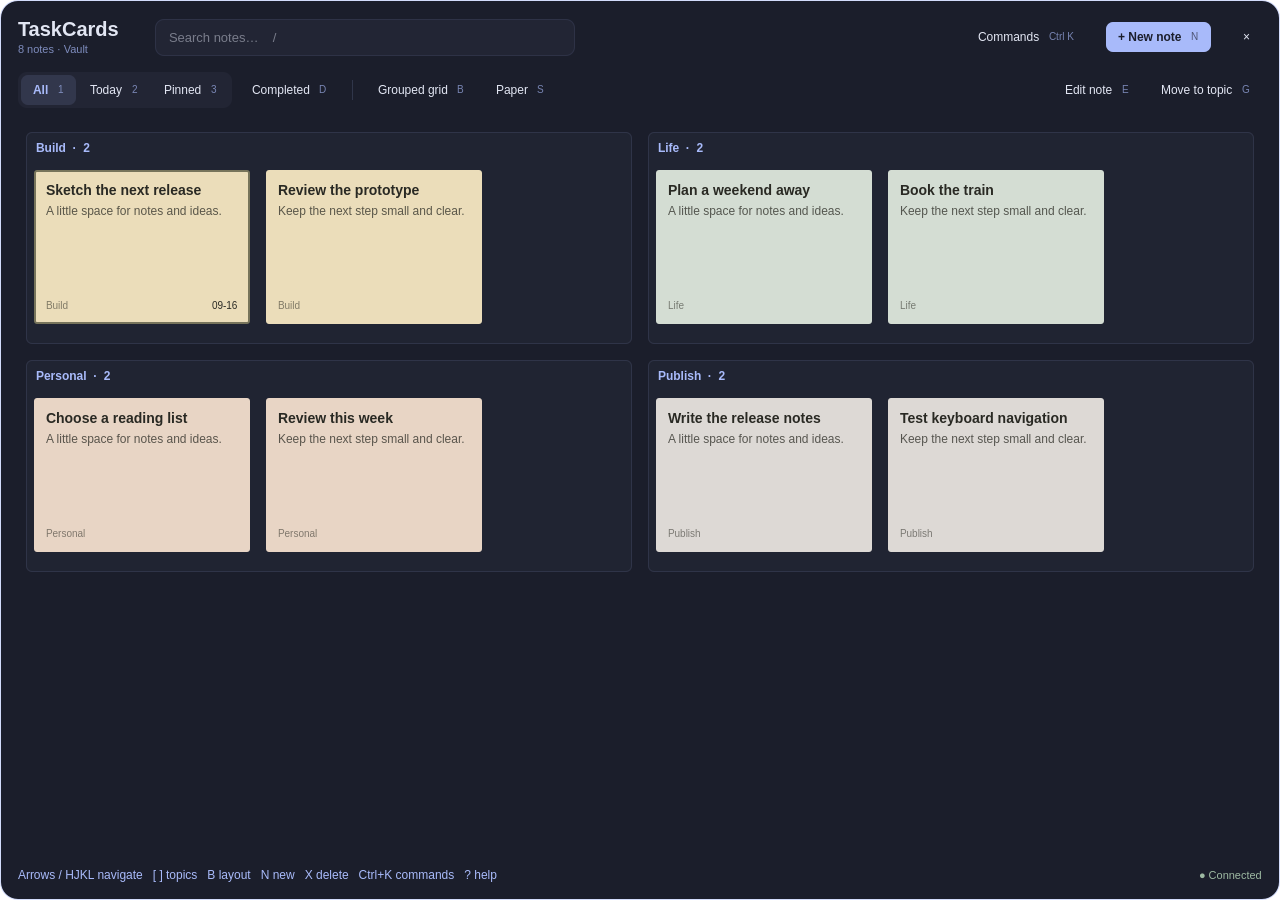Screen dimensions: 1280x900
Task: Open the Commands palette button
Action: pos(1026,37)
